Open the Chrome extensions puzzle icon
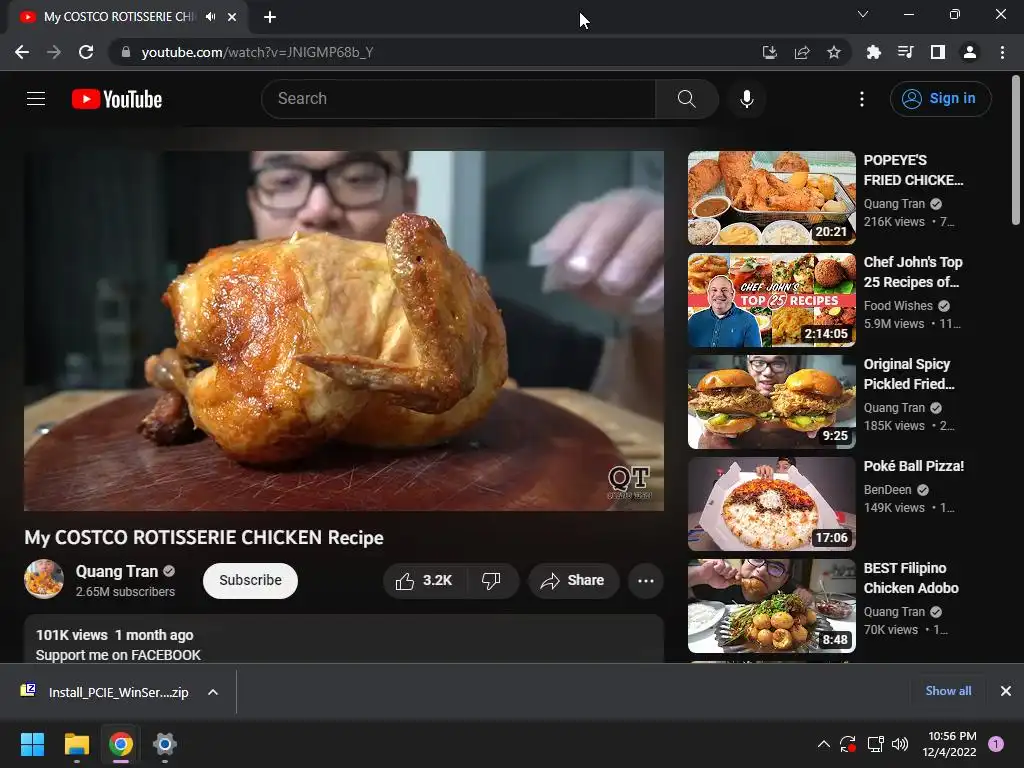The height and width of the screenshot is (768, 1024). [873, 52]
